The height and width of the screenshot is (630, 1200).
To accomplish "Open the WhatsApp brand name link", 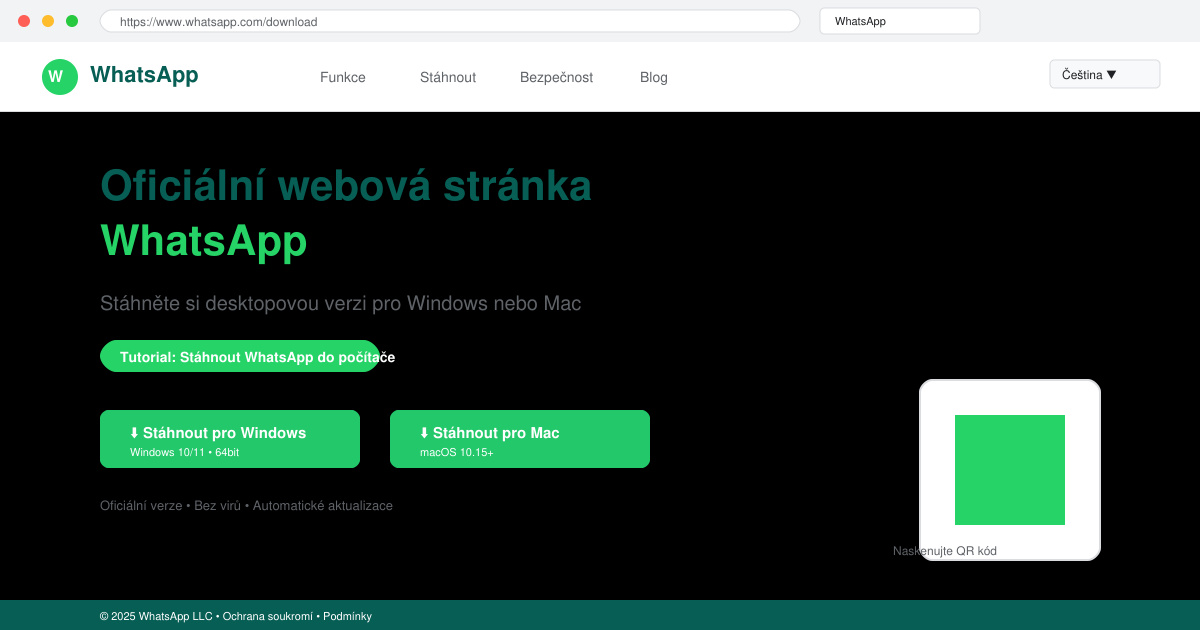I will pyautogui.click(x=144, y=75).
